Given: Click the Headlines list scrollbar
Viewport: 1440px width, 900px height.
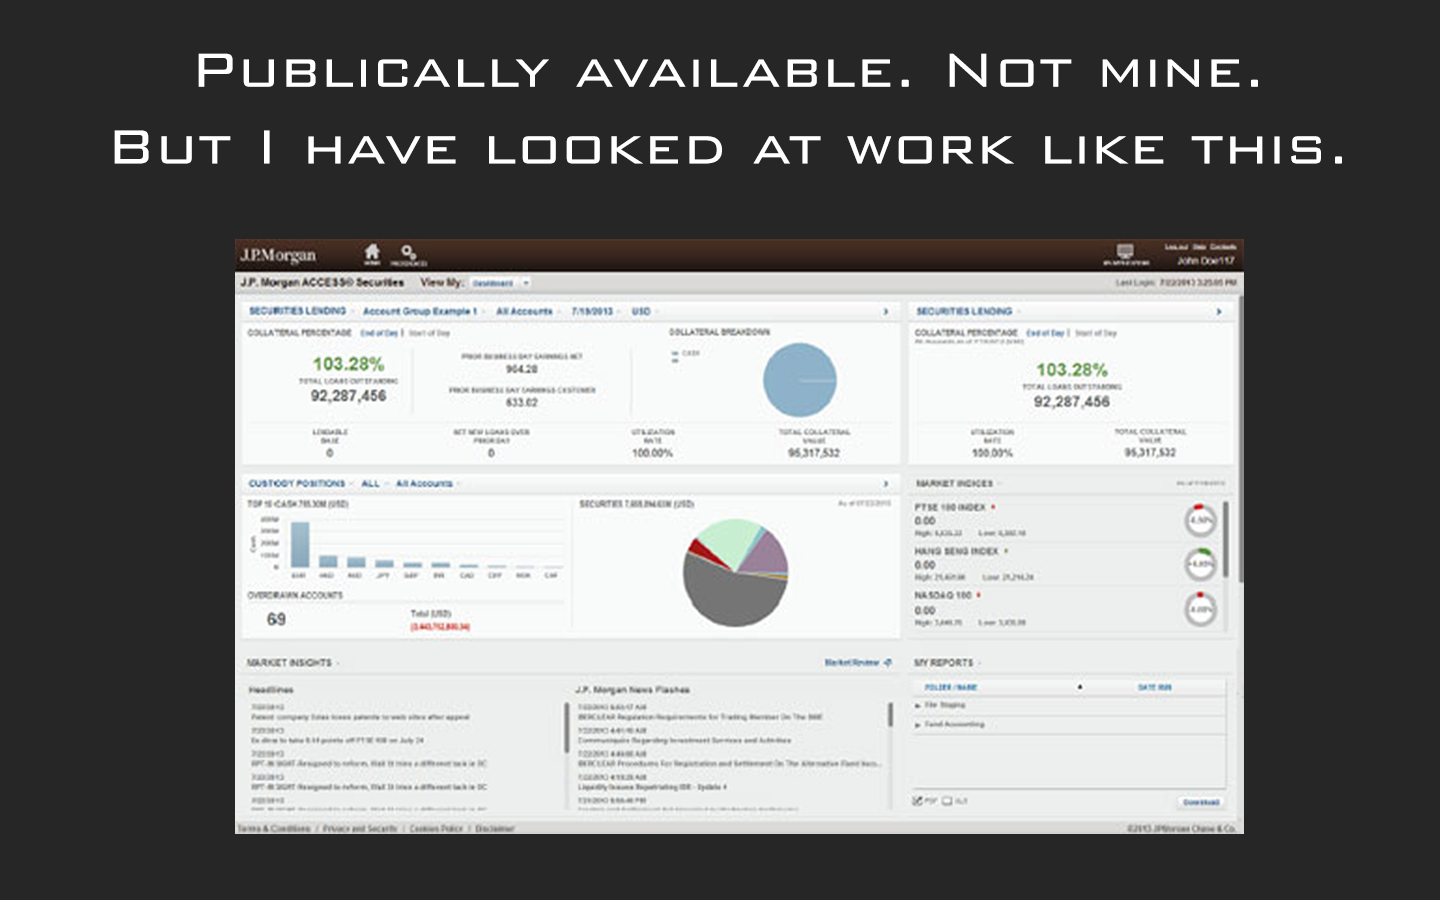Looking at the screenshot, I should click(566, 727).
